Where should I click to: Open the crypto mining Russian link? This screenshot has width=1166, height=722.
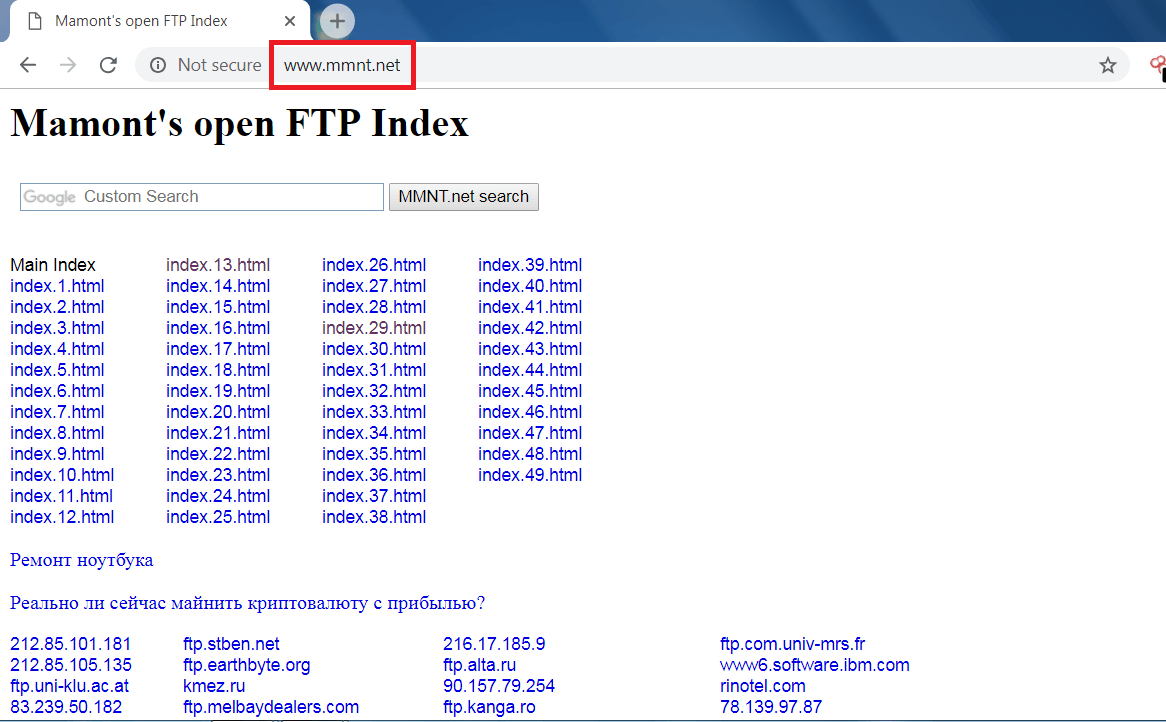248,603
